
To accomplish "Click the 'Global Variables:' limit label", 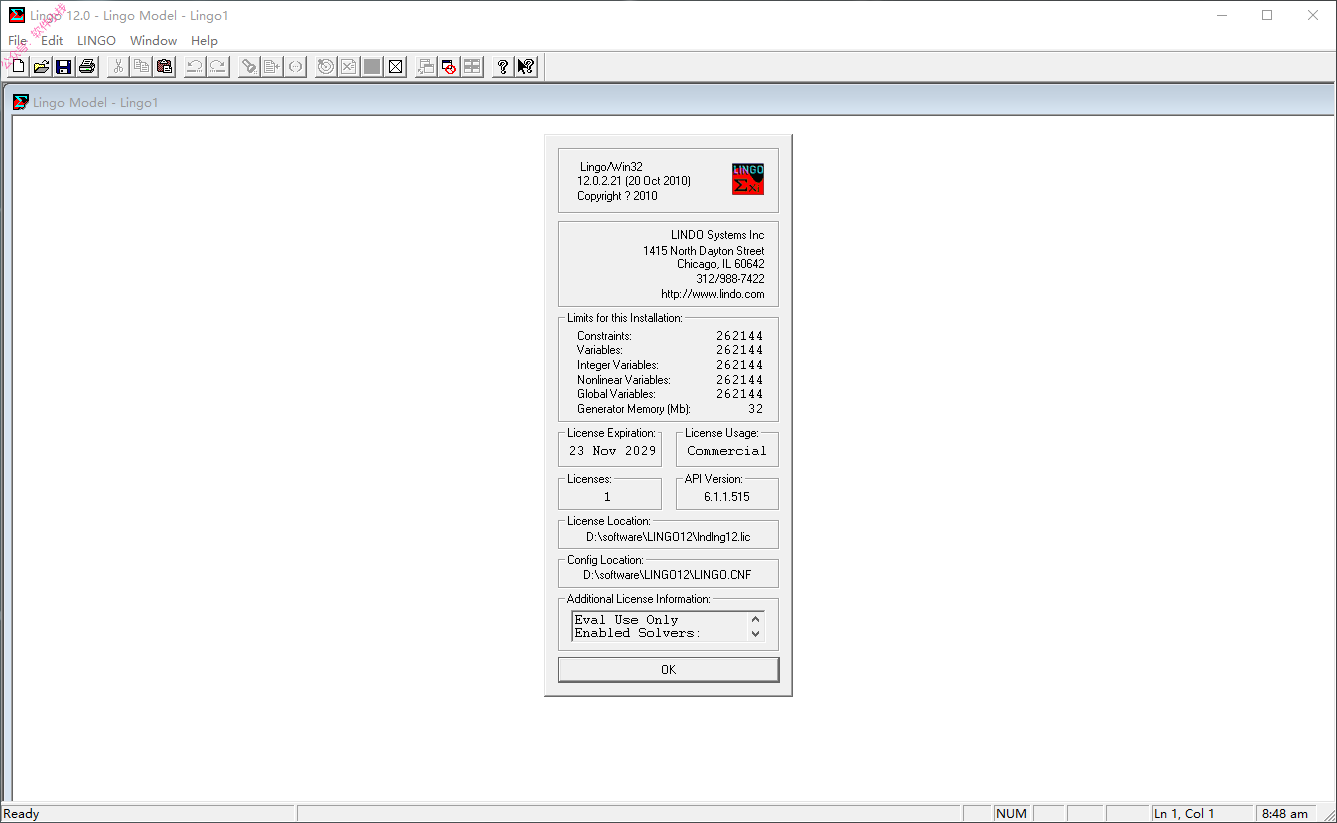I will (x=617, y=394).
